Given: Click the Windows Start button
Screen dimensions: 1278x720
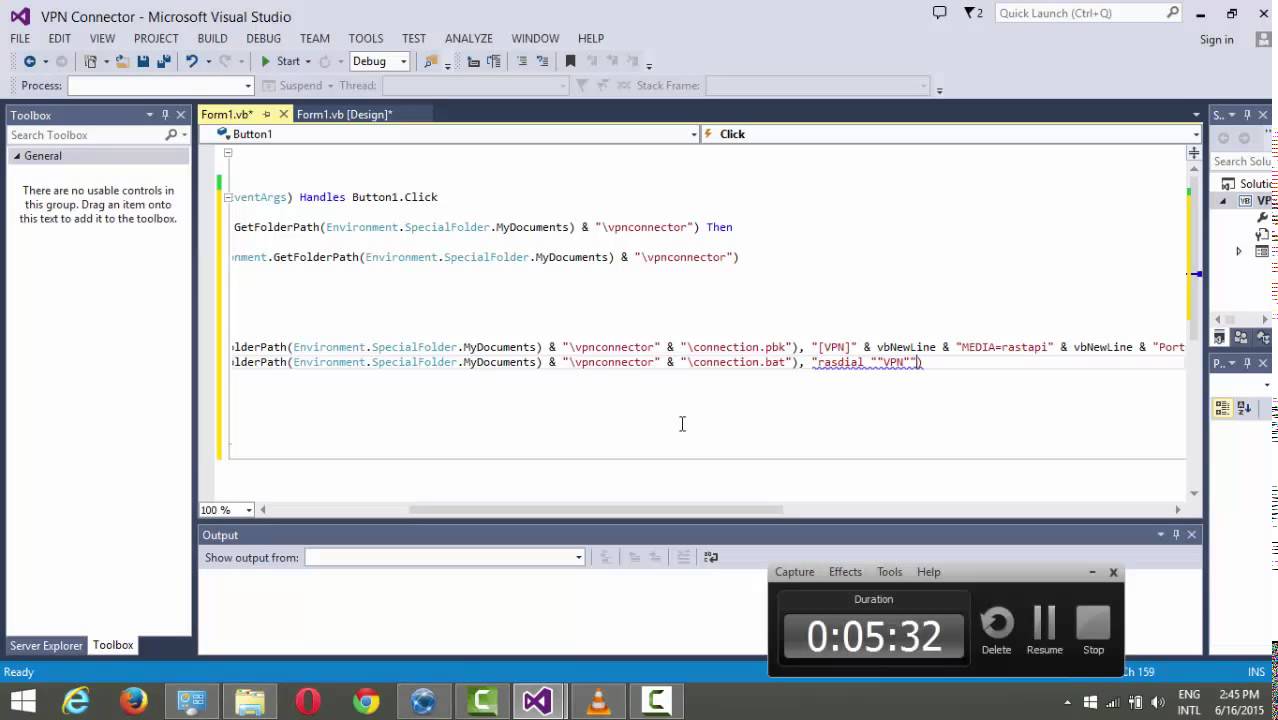Looking at the screenshot, I should pyautogui.click(x=22, y=701).
